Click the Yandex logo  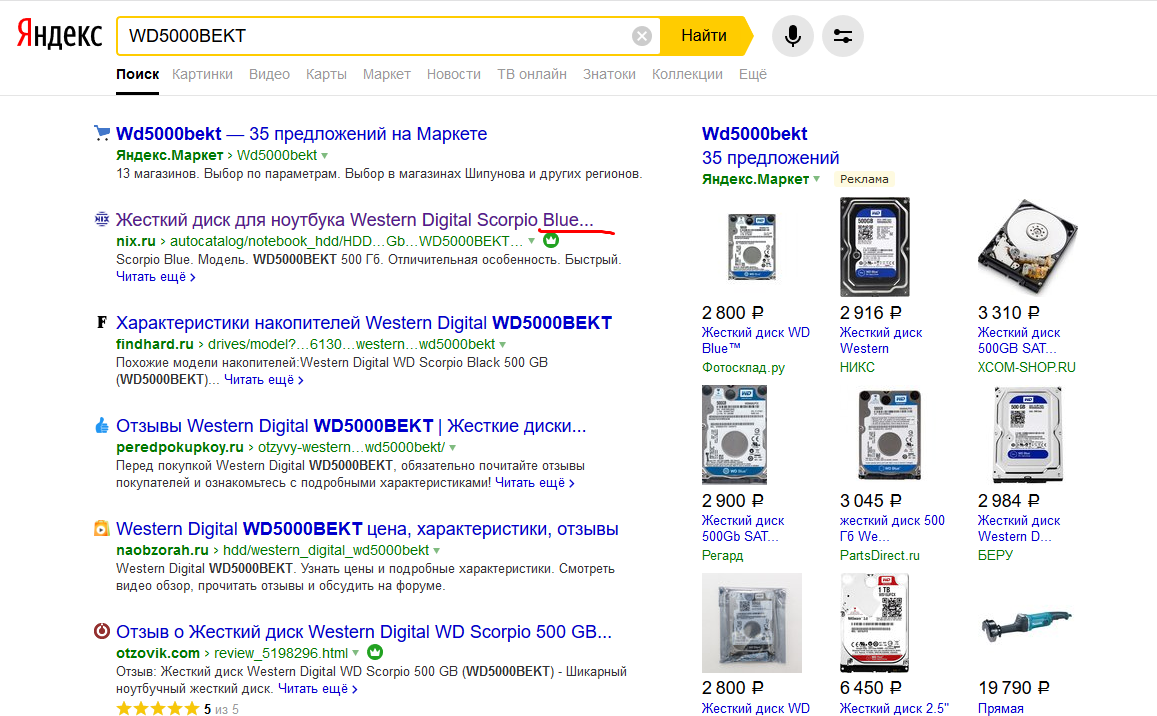[59, 35]
